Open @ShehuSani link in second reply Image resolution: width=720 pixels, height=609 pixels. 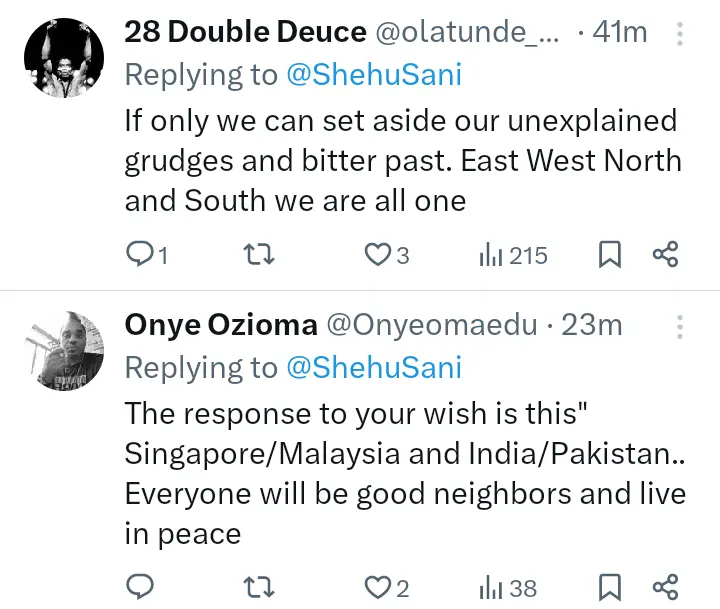tap(374, 367)
